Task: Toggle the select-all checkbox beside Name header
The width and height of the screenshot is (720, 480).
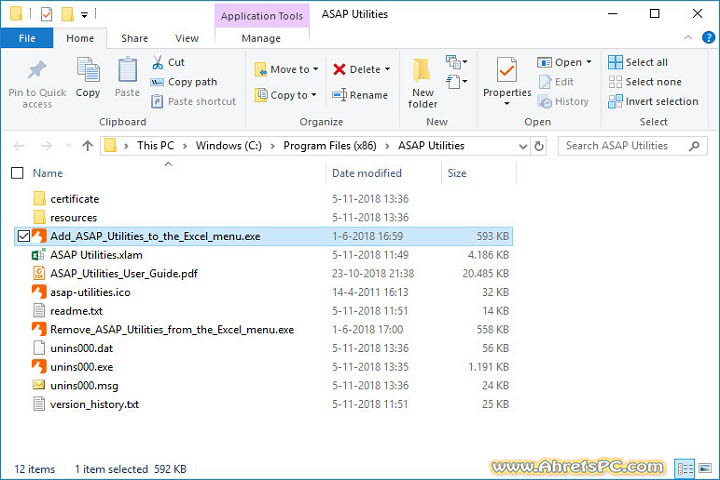Action: pyautogui.click(x=17, y=173)
